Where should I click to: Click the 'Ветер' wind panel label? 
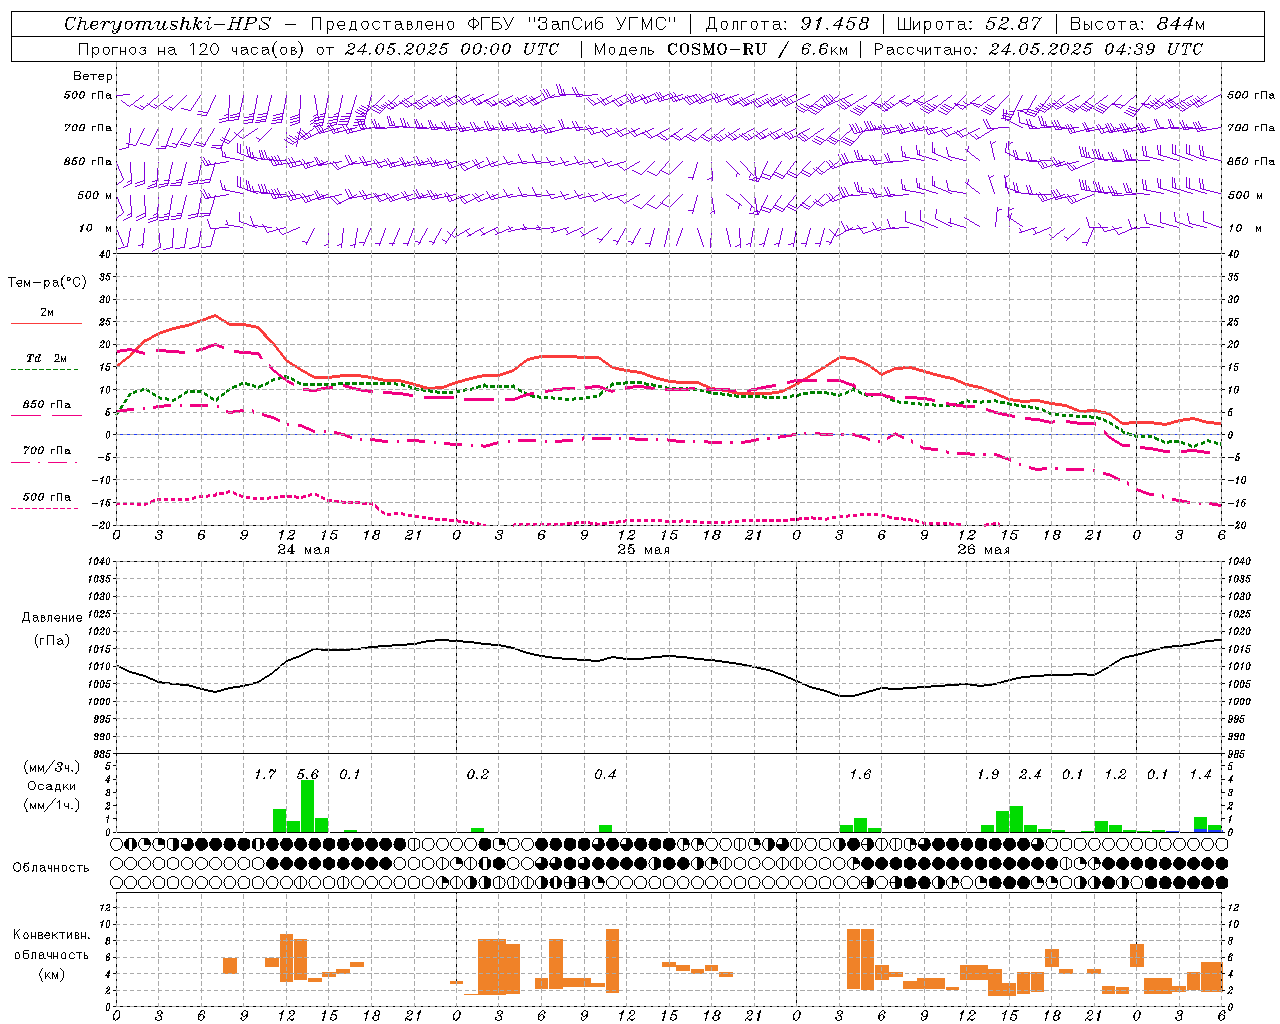point(92,76)
